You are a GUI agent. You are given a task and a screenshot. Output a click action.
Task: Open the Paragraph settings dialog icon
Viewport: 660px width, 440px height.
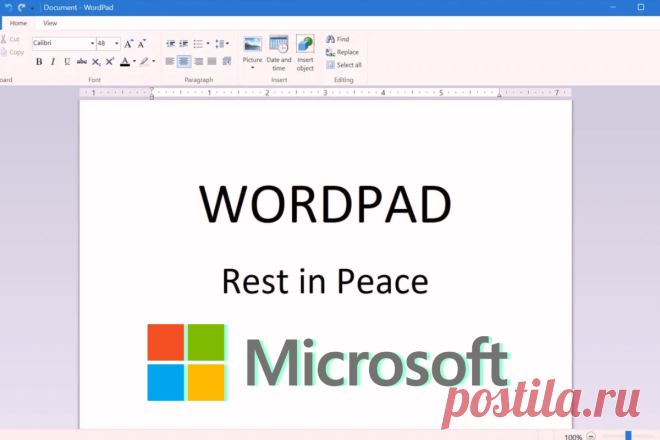pos(227,61)
